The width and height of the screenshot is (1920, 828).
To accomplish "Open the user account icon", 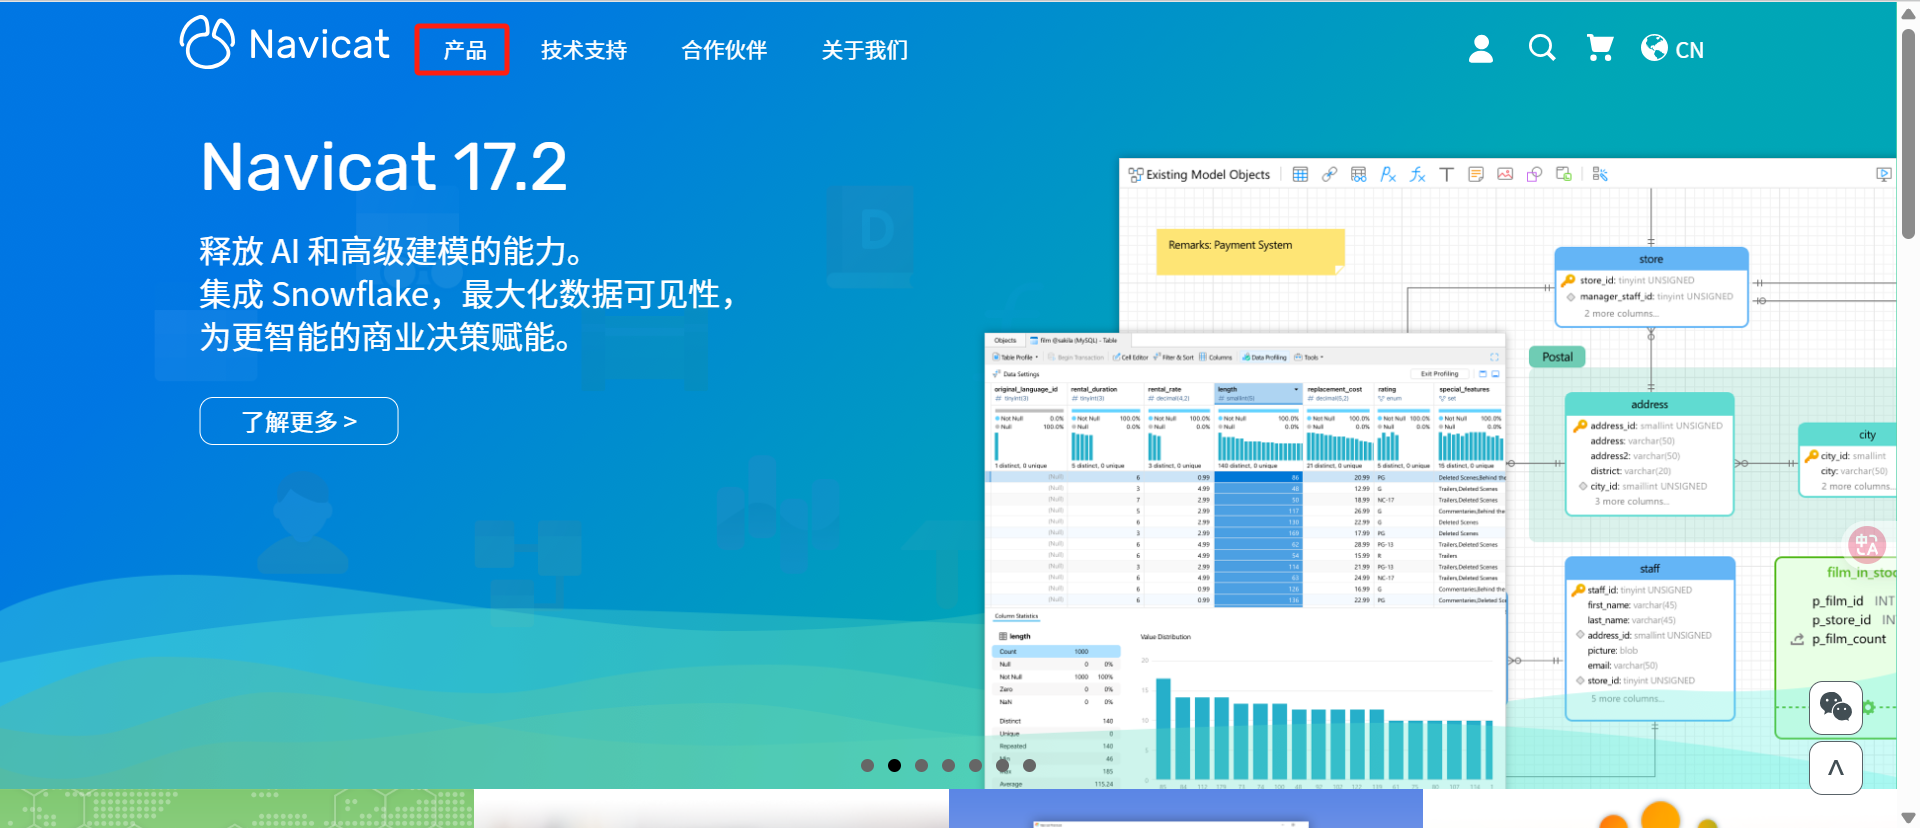I will click(x=1481, y=49).
